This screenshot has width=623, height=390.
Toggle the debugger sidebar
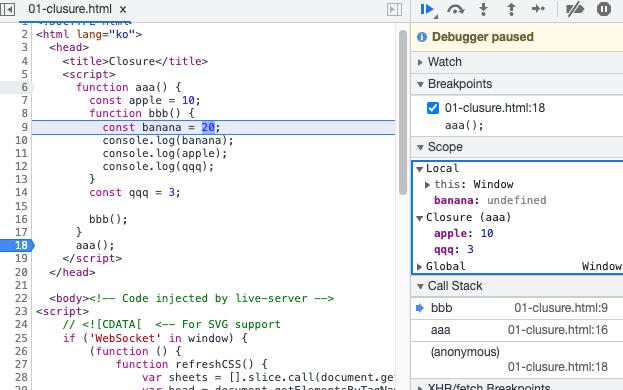point(394,10)
